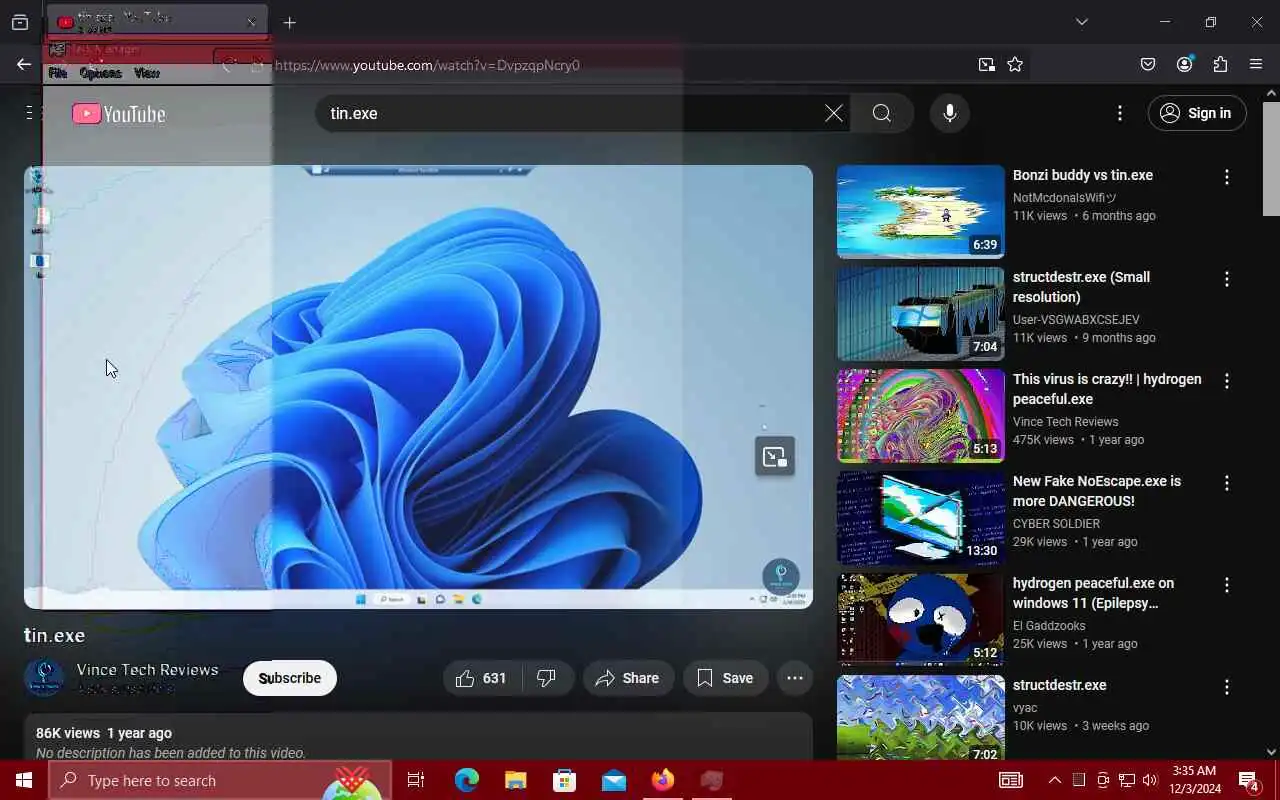Pop out video with picture-in-picture button
This screenshot has height=800, width=1280.
(x=775, y=456)
